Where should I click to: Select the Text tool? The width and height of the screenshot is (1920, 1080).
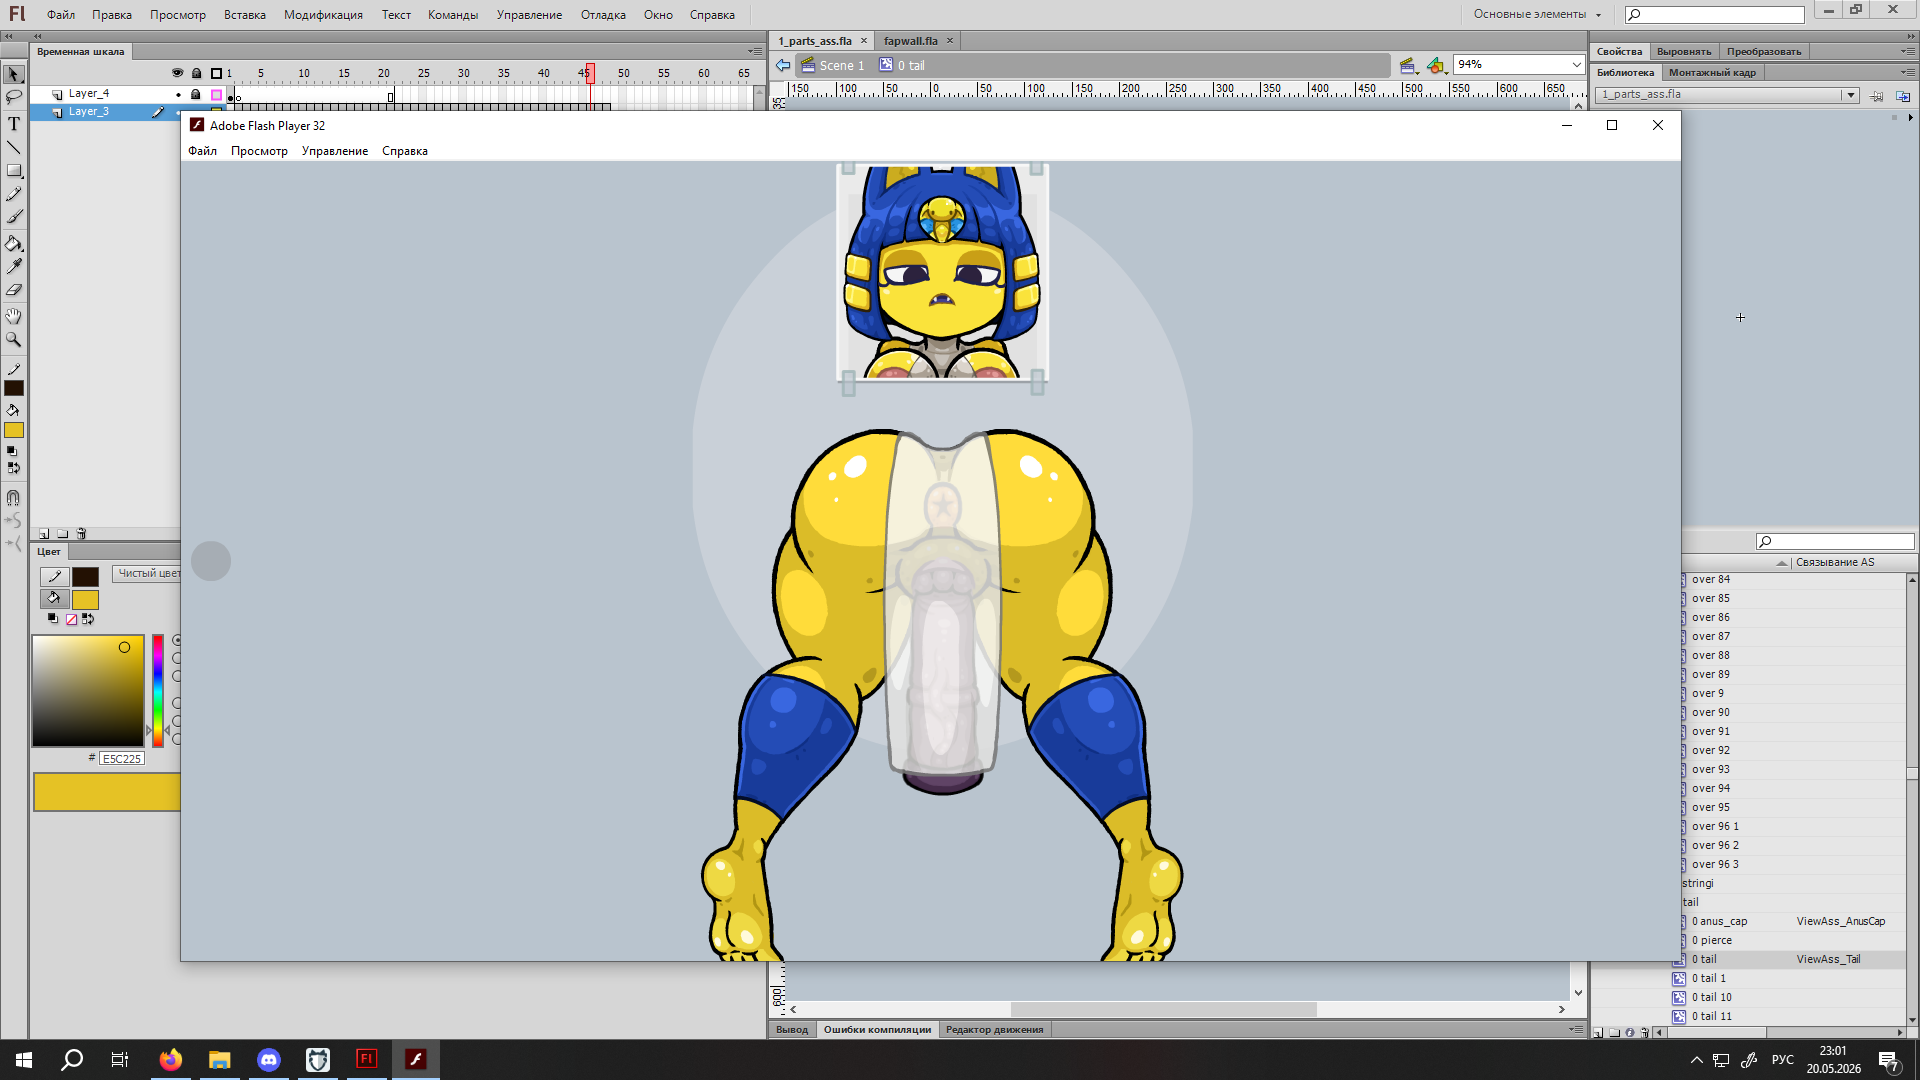(x=14, y=124)
